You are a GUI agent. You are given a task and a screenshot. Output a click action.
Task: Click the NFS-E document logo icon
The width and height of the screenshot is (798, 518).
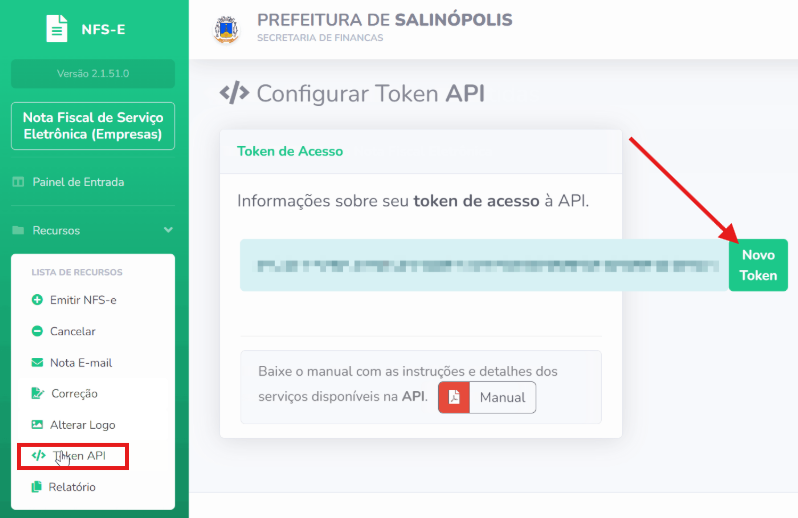tap(56, 28)
